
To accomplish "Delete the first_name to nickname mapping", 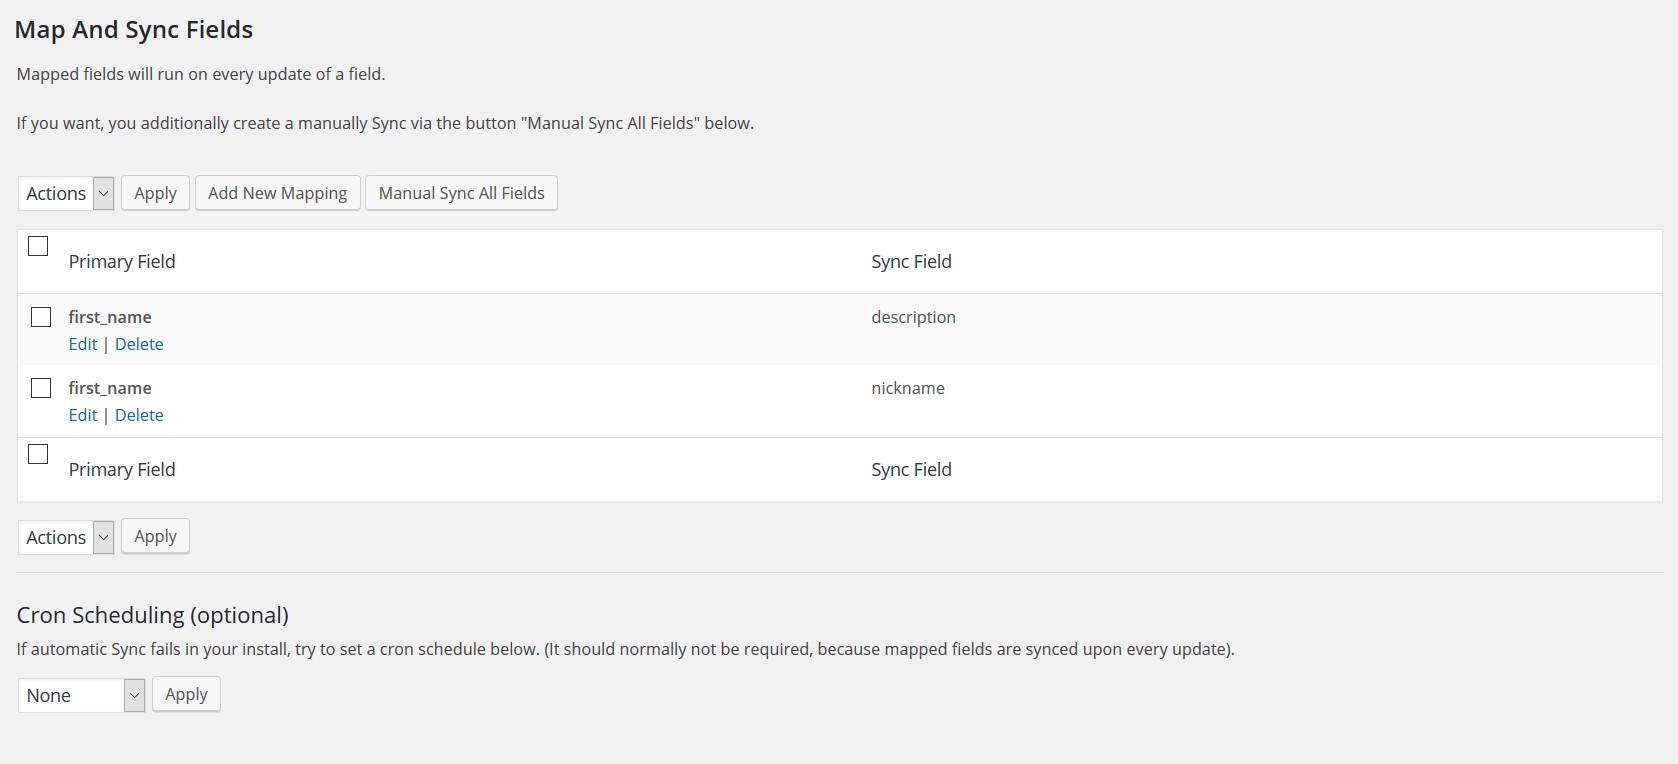I will click(x=139, y=415).
